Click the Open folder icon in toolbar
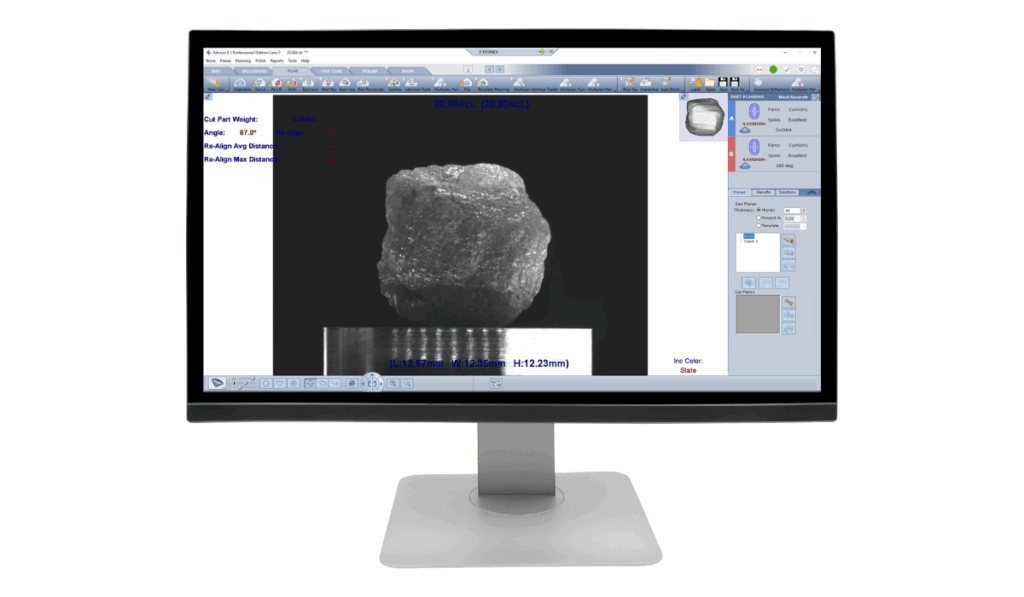1024x597 pixels. point(710,83)
